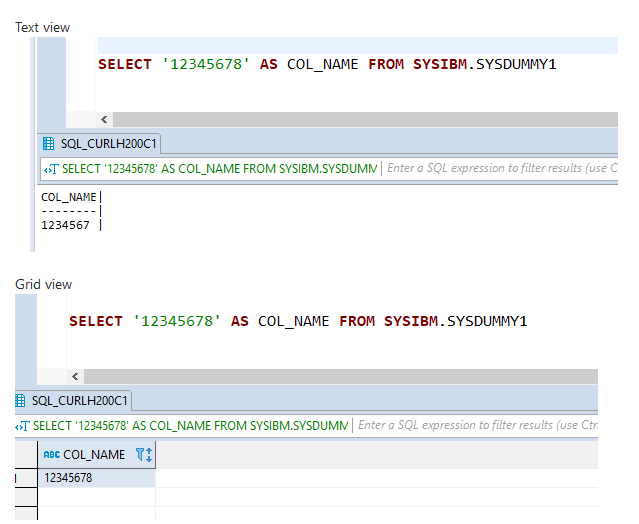Screen dimensions: 639x524
Task: Select row header of first grid row
Action: (26, 478)
